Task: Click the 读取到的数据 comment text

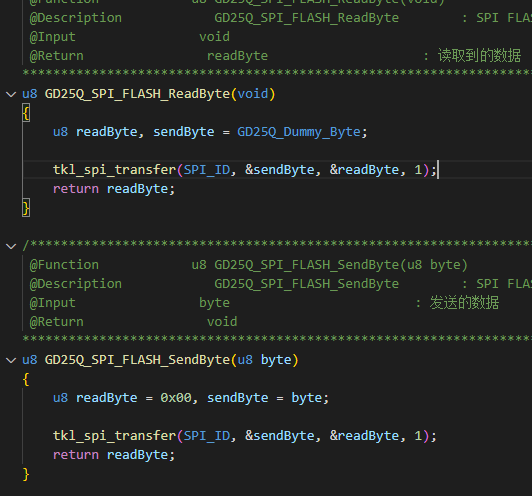Action: coord(479,56)
